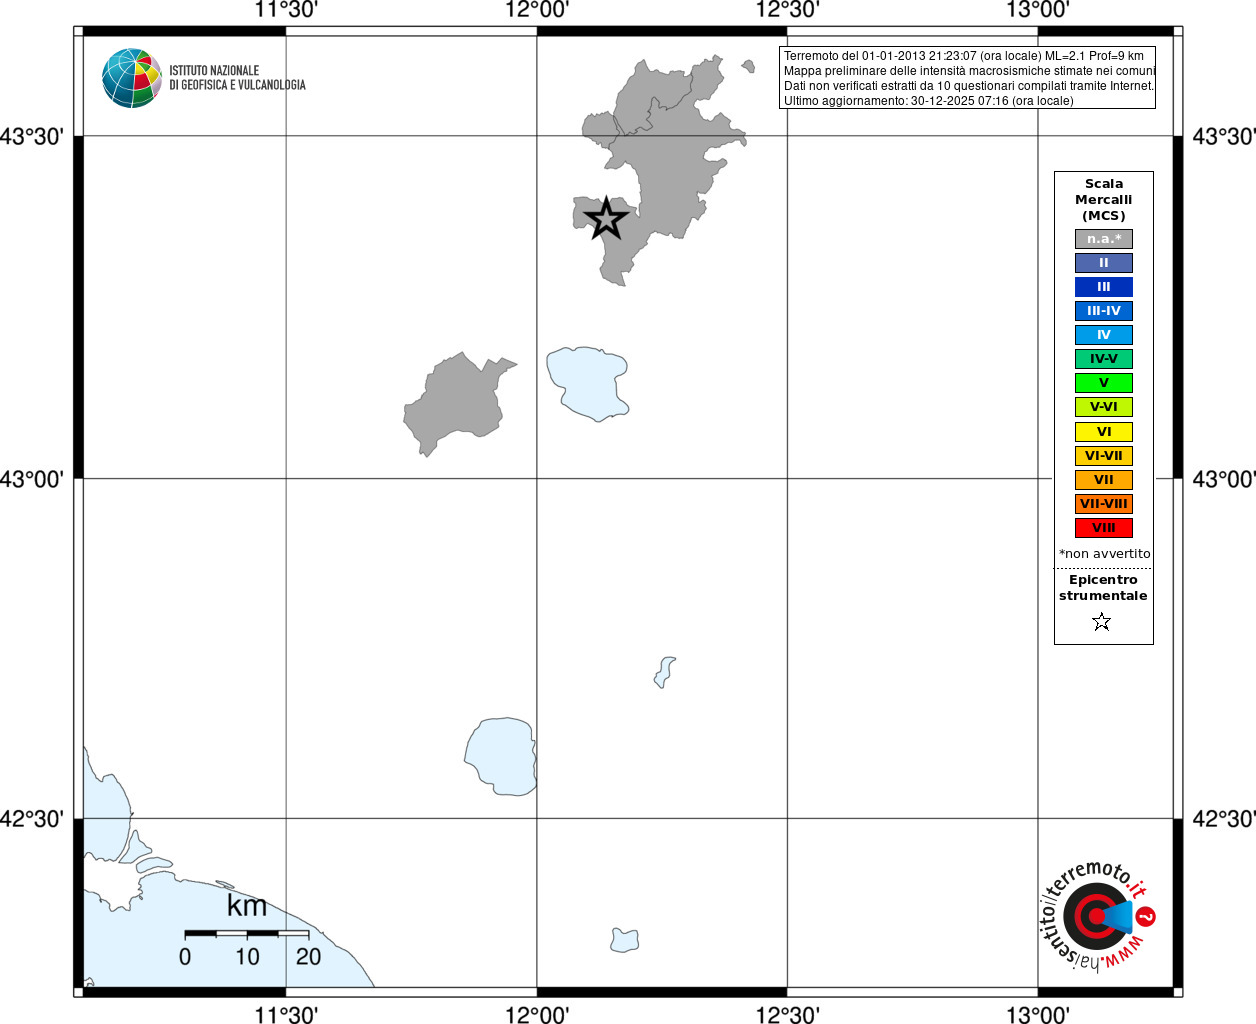Click the INGV globe logo
Viewport: 1256px width, 1024px height.
132,78
